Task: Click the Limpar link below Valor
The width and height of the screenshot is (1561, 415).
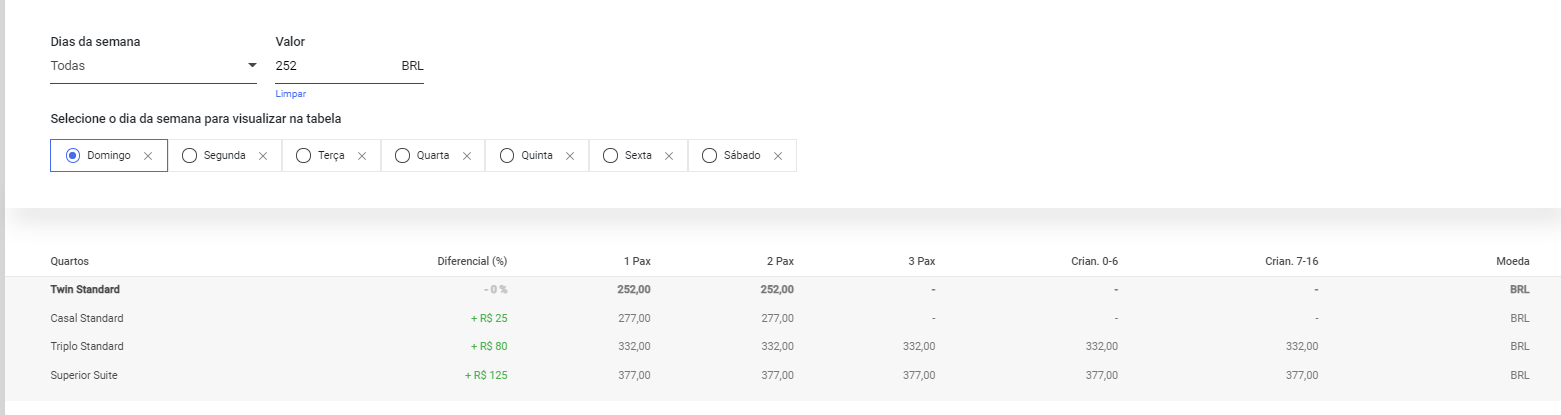Action: click(291, 94)
